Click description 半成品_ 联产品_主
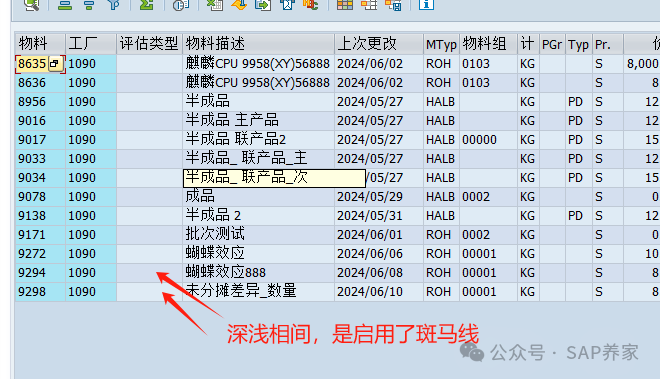Viewport: 660px width, 379px height. (x=246, y=158)
